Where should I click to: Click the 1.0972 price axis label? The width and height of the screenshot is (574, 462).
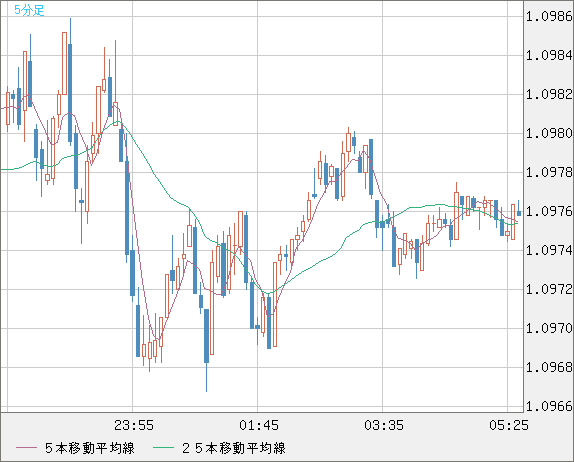(x=549, y=289)
